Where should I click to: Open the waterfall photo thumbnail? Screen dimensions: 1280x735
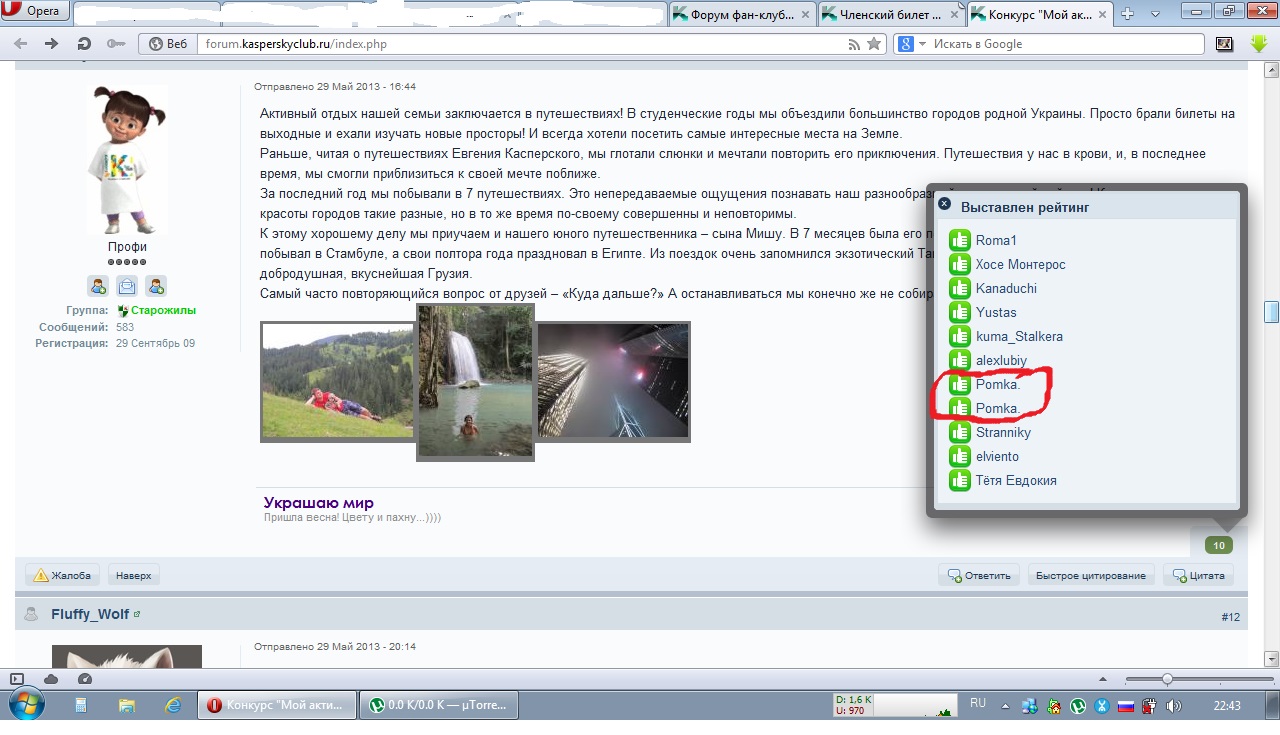click(475, 382)
